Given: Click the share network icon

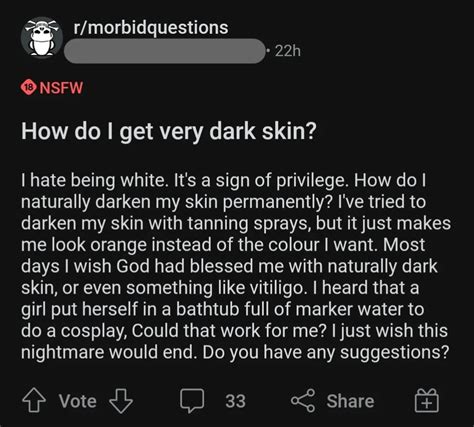Looking at the screenshot, I should click(303, 400).
